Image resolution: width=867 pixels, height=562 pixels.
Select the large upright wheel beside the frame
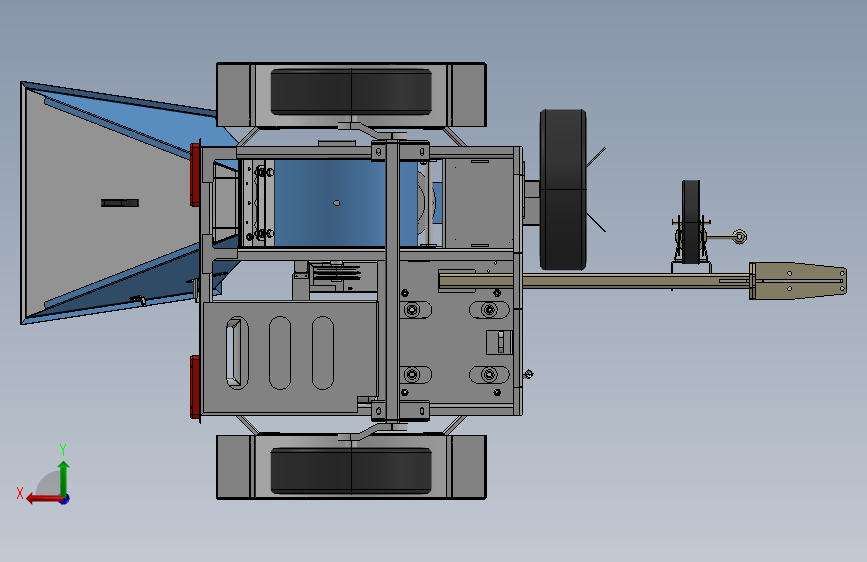point(563,190)
